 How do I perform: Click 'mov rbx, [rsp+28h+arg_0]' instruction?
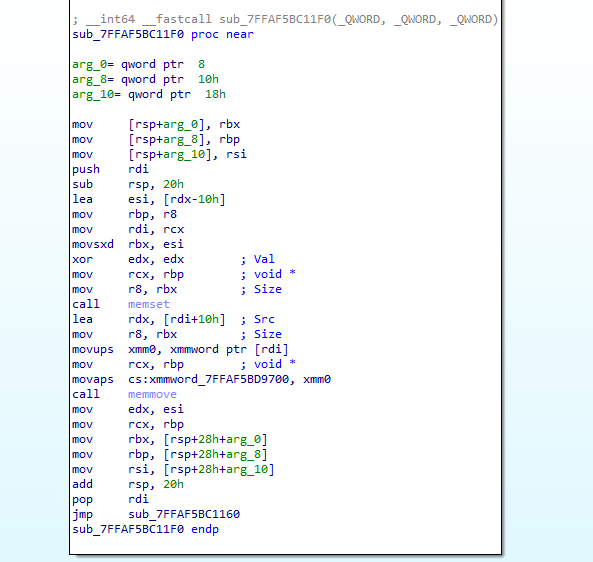click(170, 439)
